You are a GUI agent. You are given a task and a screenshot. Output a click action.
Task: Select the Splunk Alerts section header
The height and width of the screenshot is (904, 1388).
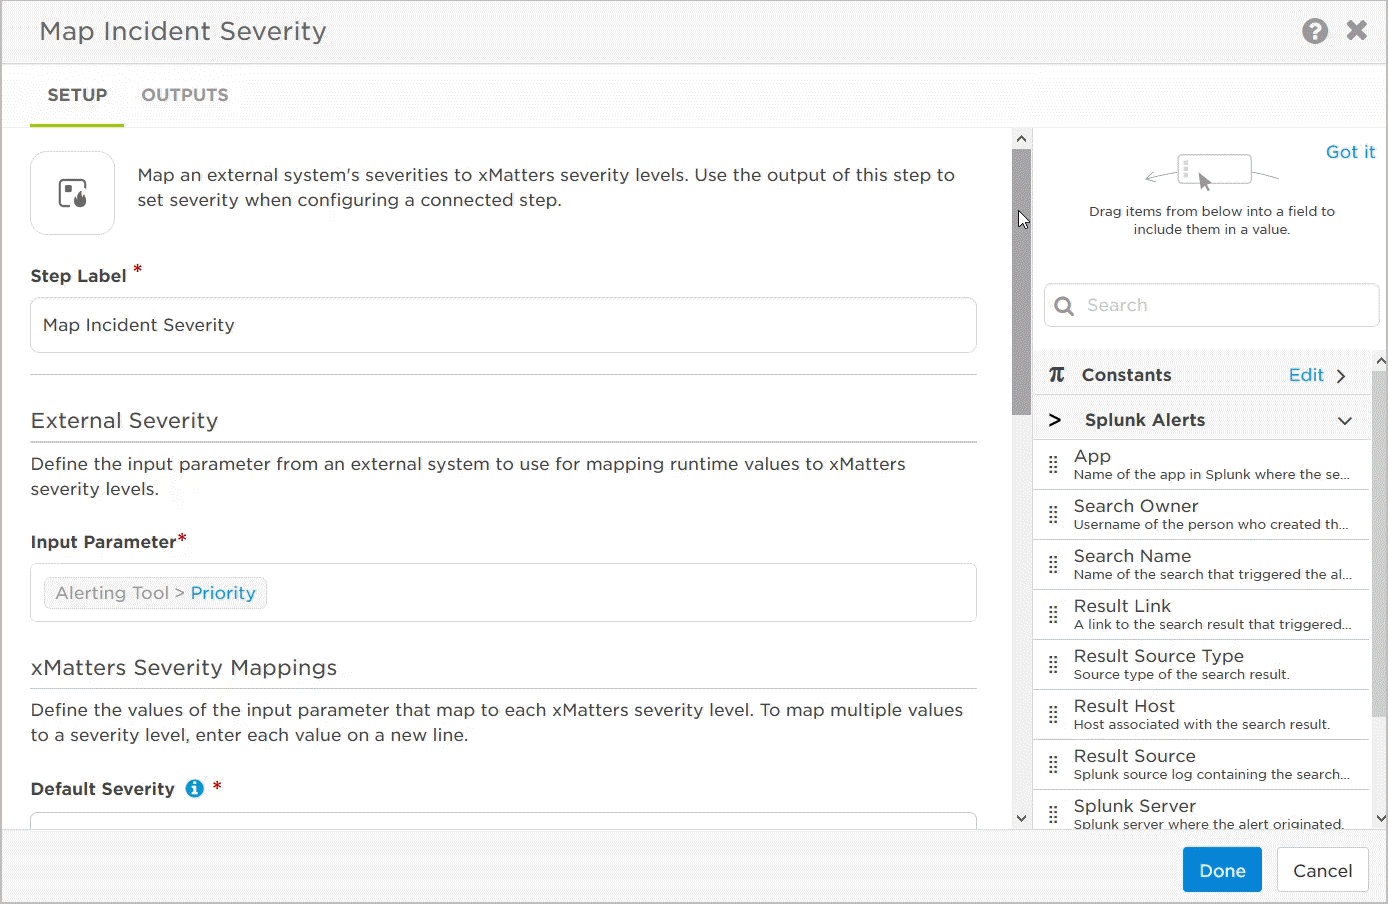1202,420
